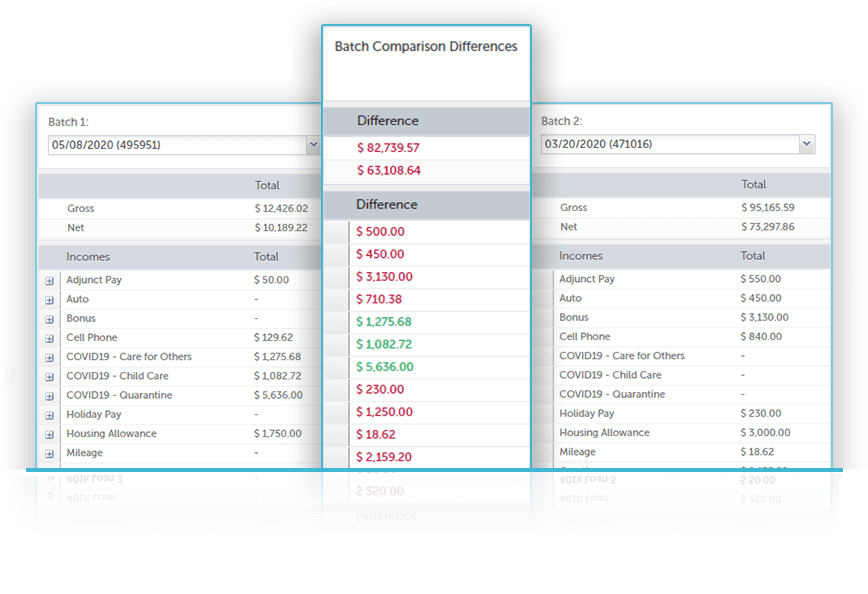Image resolution: width=868 pixels, height=594 pixels.
Task: Click Batch 2 Holiday Pay amount $ 230.00
Action: coord(761,414)
